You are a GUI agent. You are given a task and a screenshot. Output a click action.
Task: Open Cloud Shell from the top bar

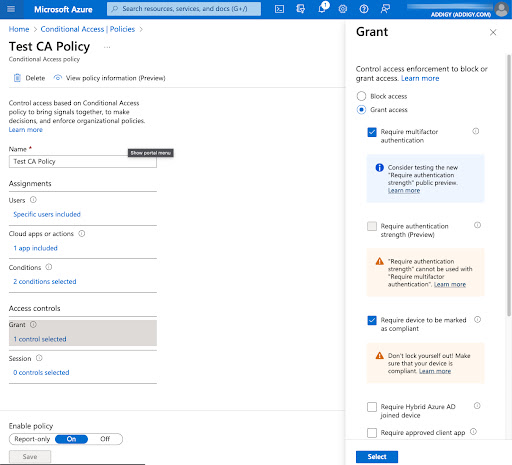click(x=279, y=9)
